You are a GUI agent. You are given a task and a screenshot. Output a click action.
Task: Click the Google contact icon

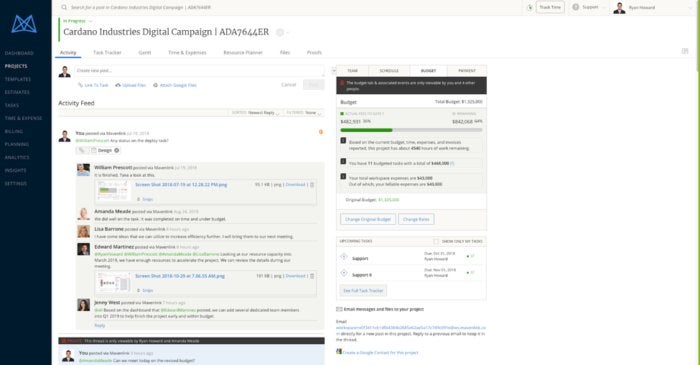pos(339,352)
